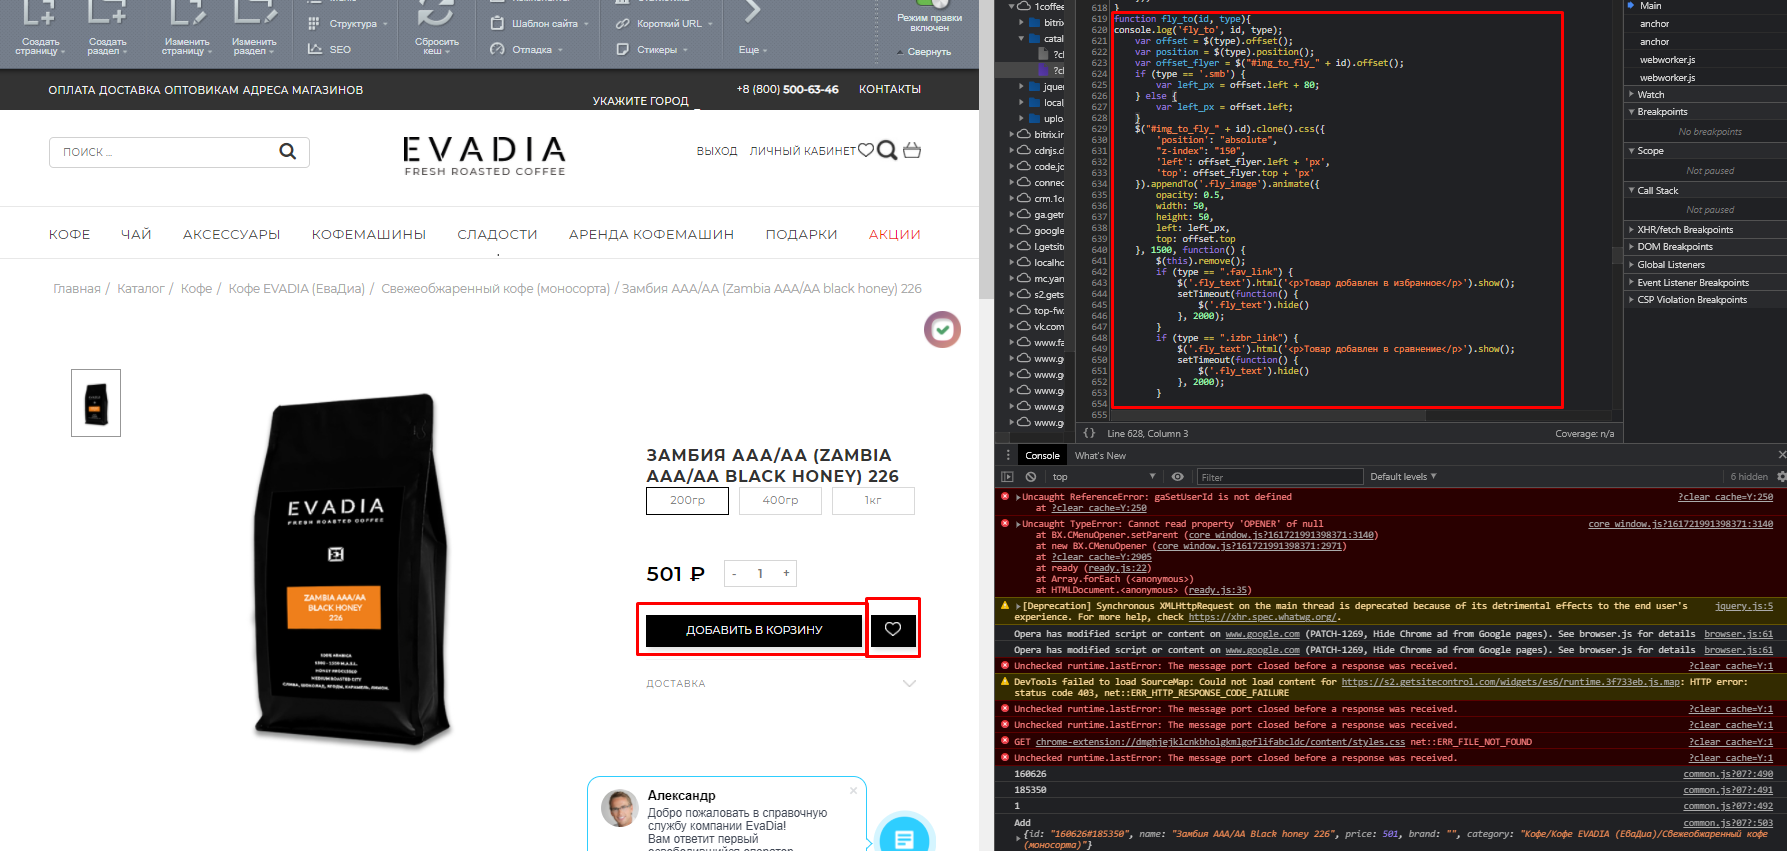This screenshot has width=1787, height=851.
Task: Open the wishlist heart icon in header
Action: click(866, 150)
